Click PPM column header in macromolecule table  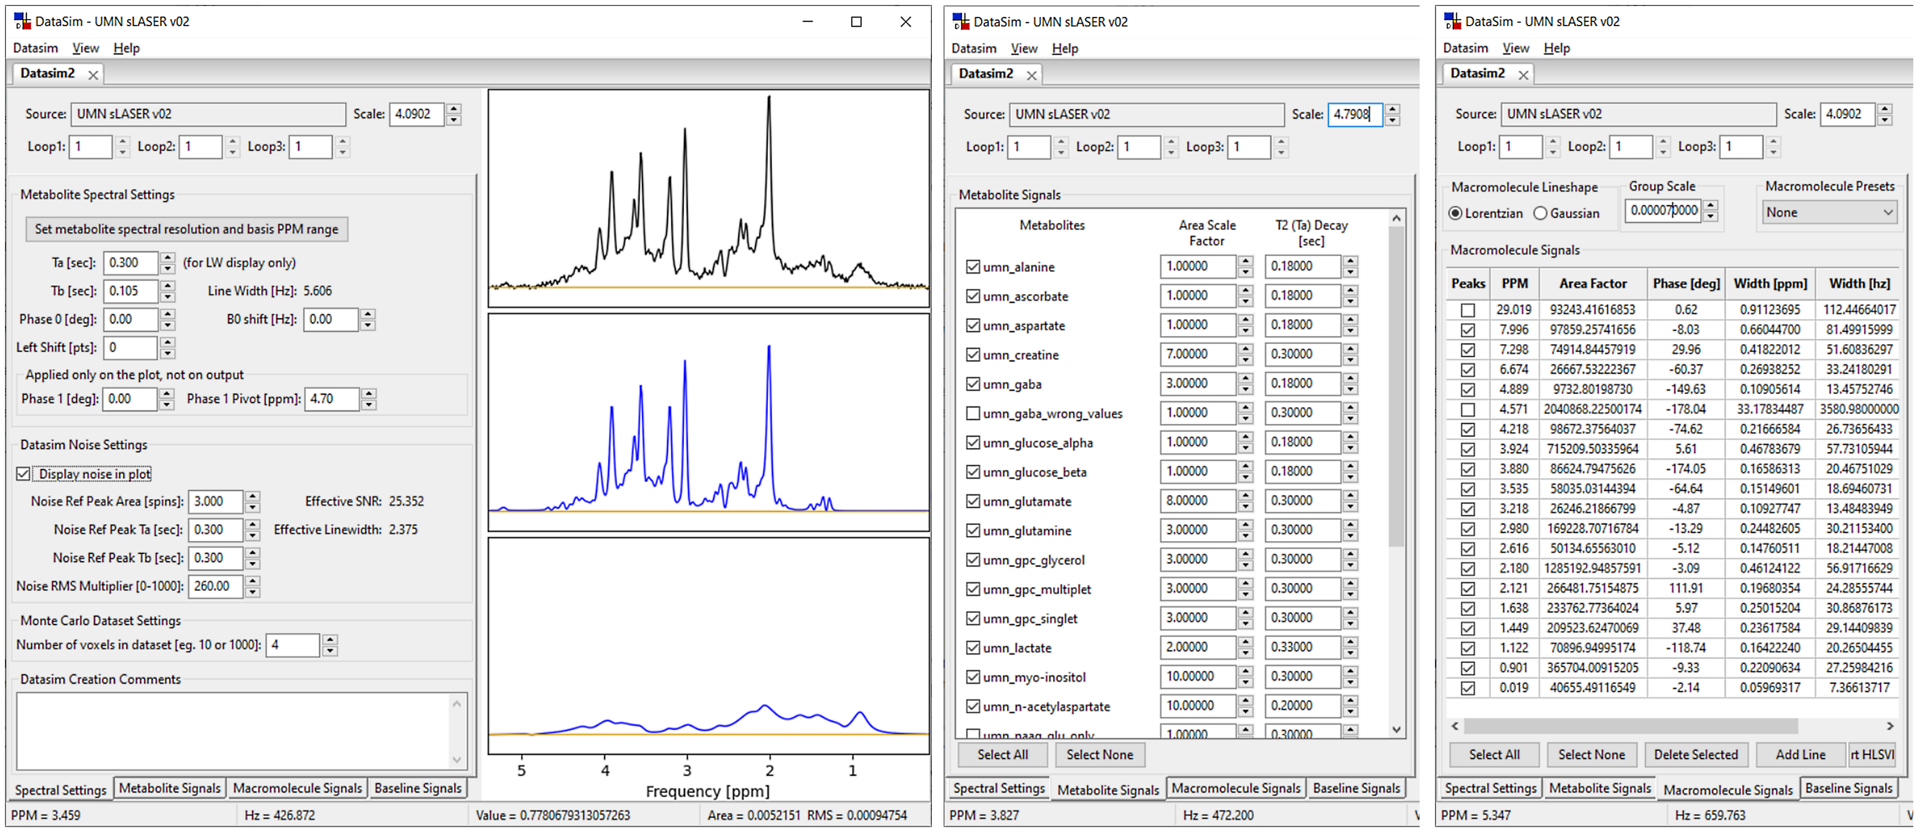(1514, 283)
